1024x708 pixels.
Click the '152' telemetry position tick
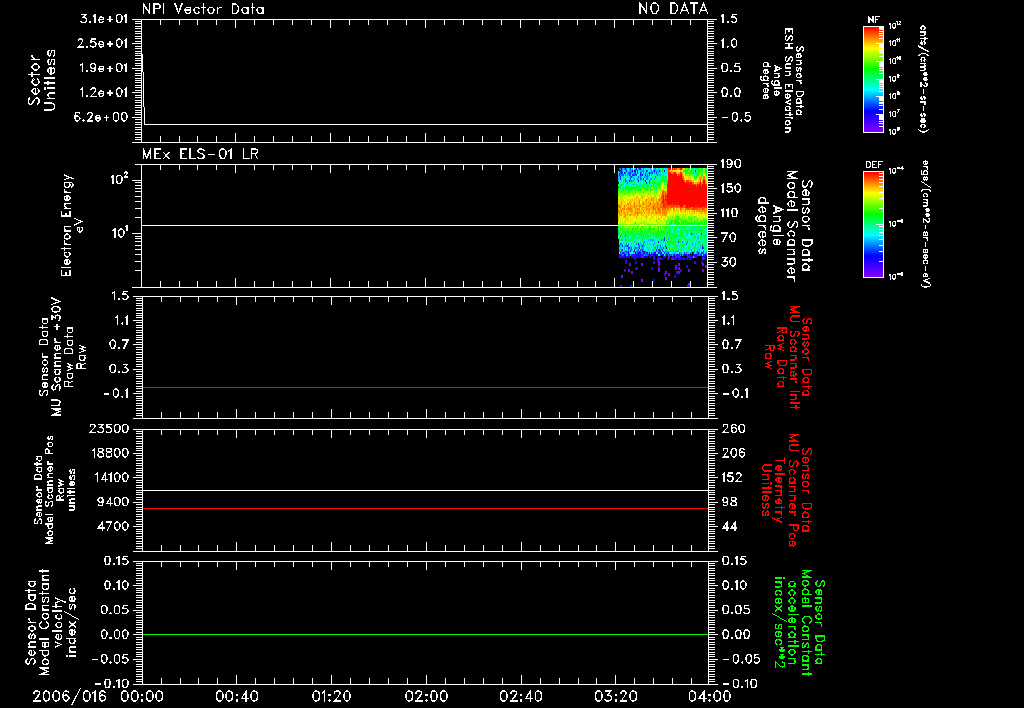click(x=731, y=477)
